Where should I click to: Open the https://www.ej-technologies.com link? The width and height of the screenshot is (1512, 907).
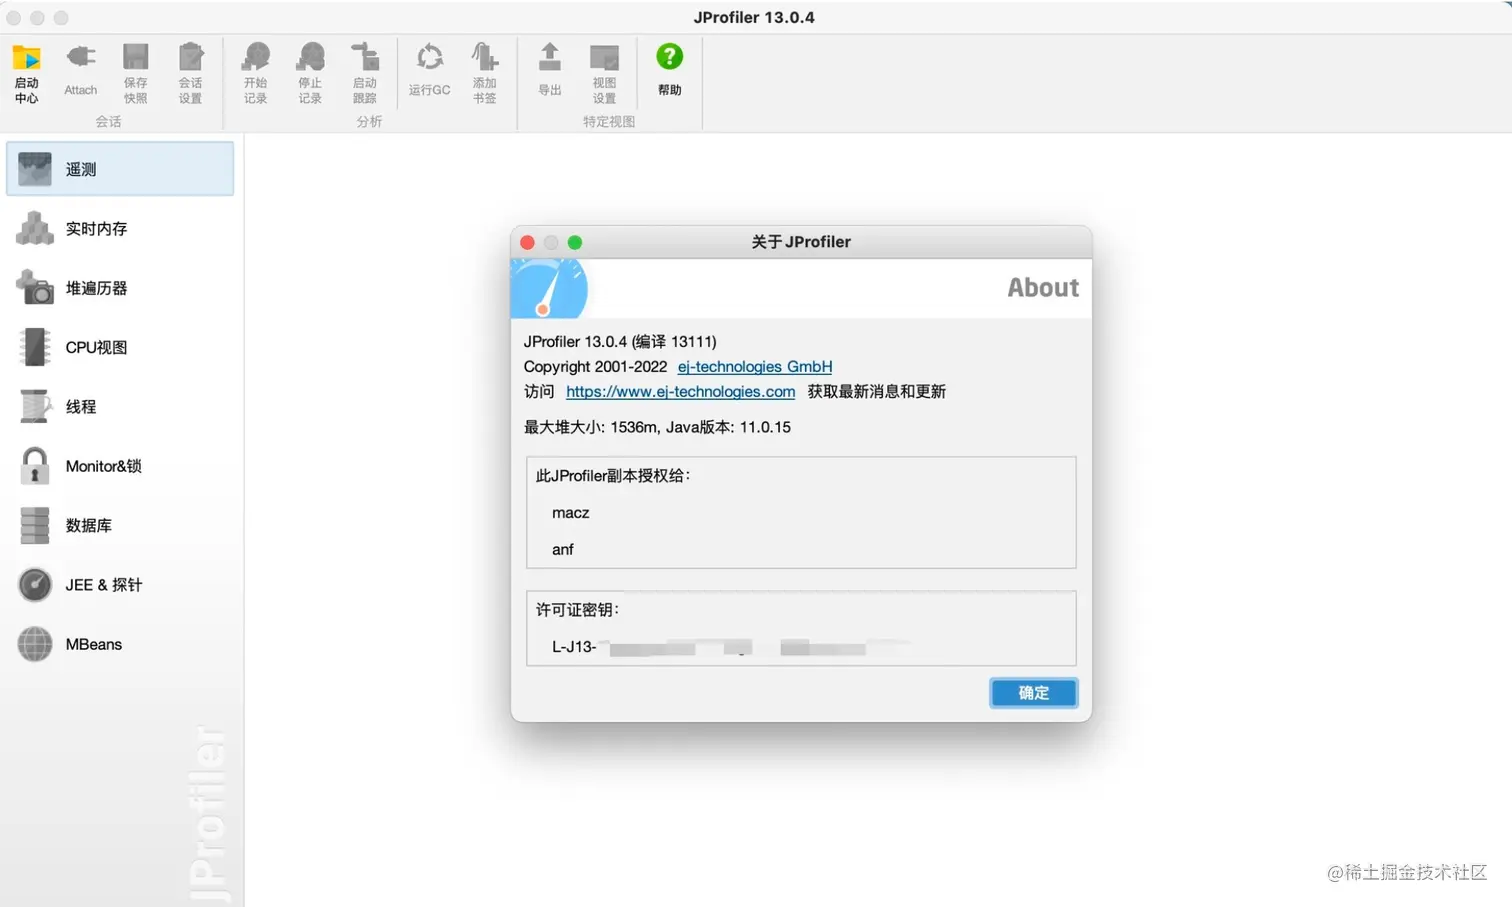coord(680,392)
